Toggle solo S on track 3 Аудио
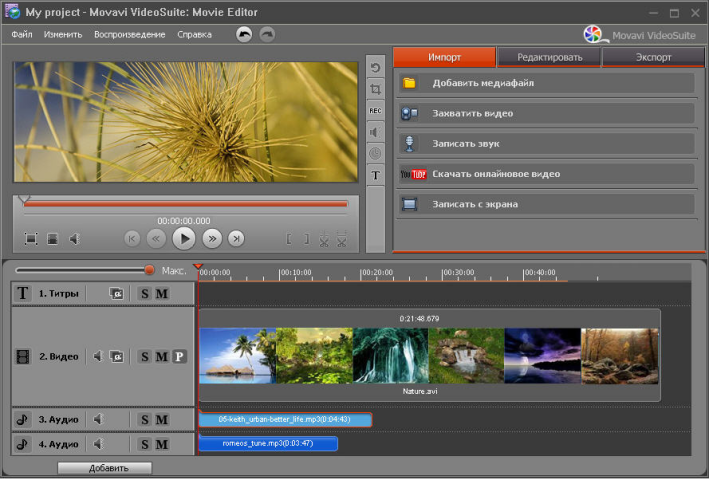The height and width of the screenshot is (480, 709). pos(144,420)
